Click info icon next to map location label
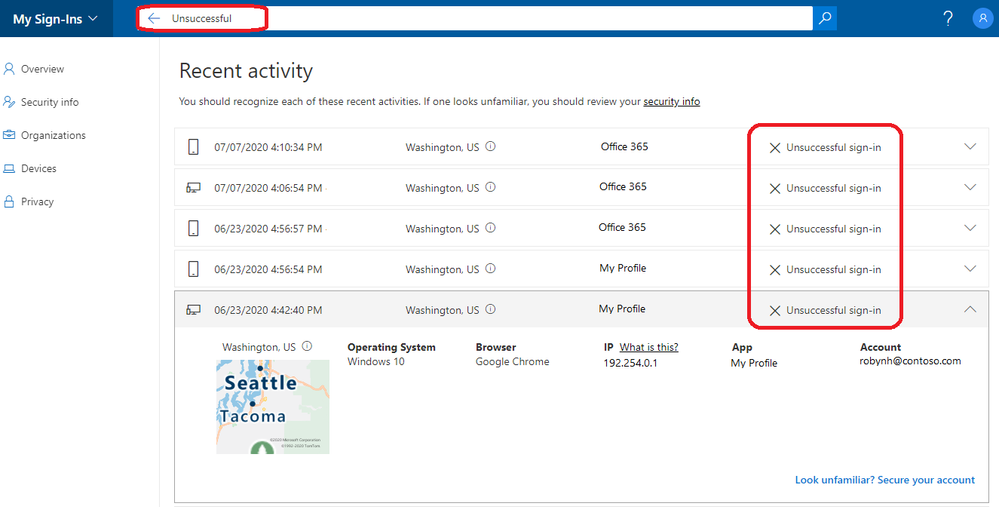This screenshot has height=507, width=999. (x=307, y=346)
